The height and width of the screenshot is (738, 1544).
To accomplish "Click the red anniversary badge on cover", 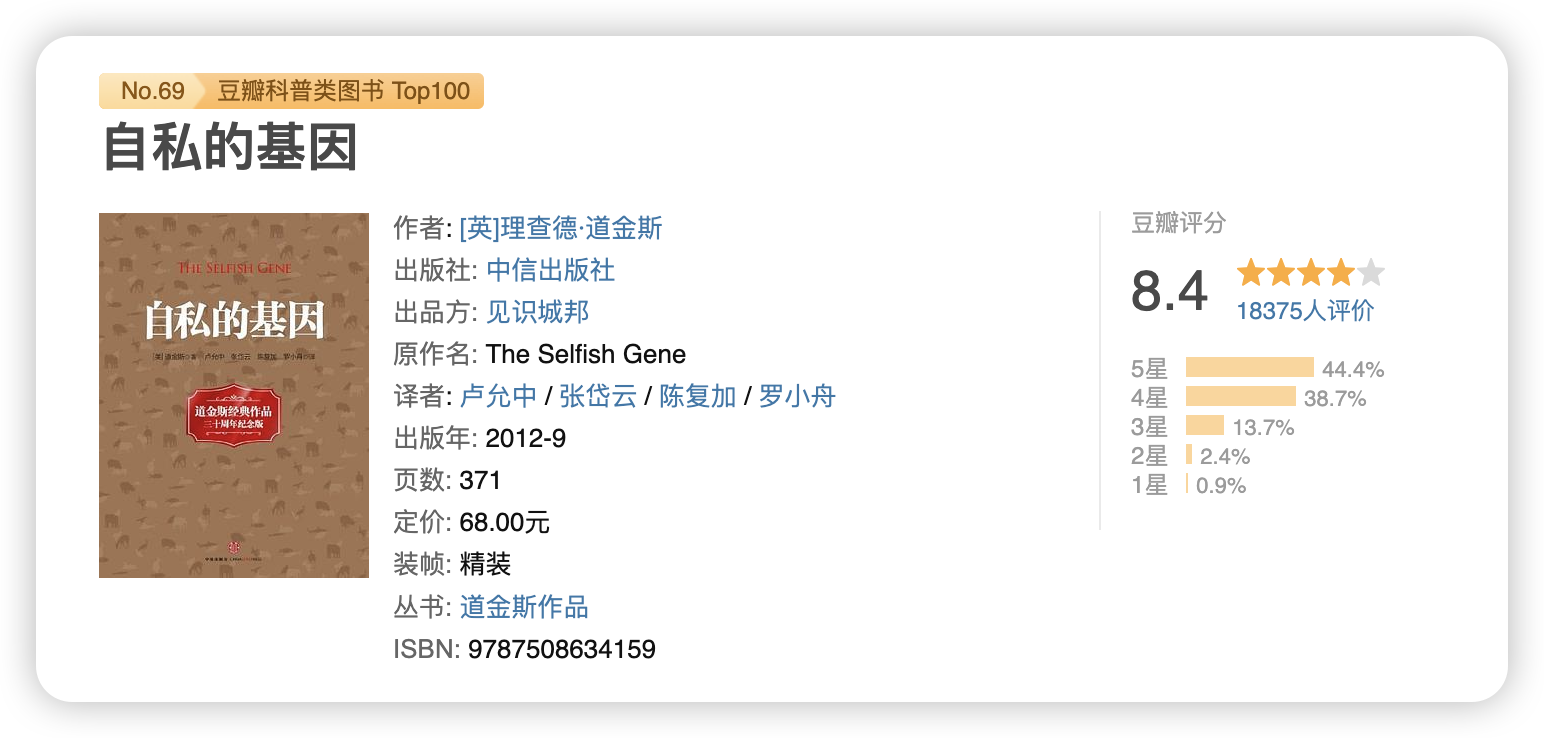I will pyautogui.click(x=235, y=414).
